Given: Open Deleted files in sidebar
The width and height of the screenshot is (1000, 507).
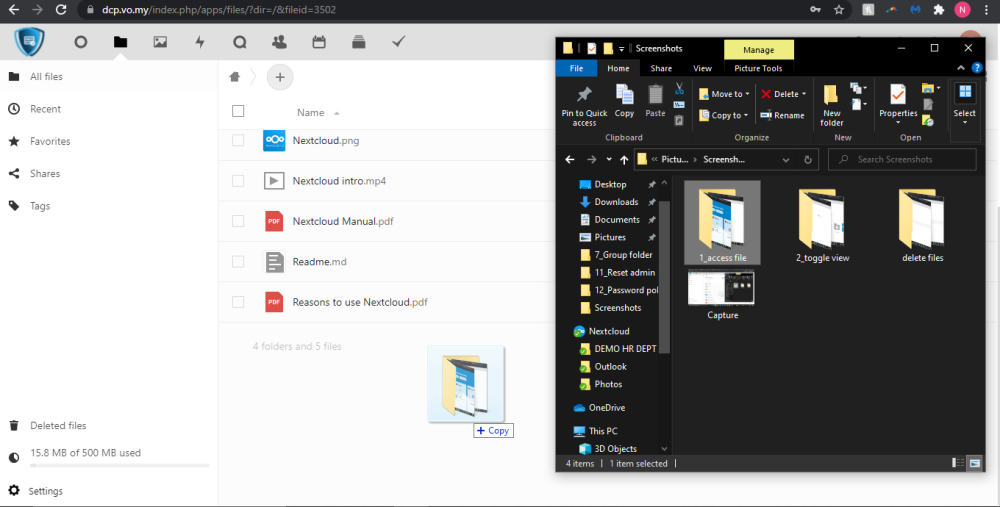Looking at the screenshot, I should [58, 426].
